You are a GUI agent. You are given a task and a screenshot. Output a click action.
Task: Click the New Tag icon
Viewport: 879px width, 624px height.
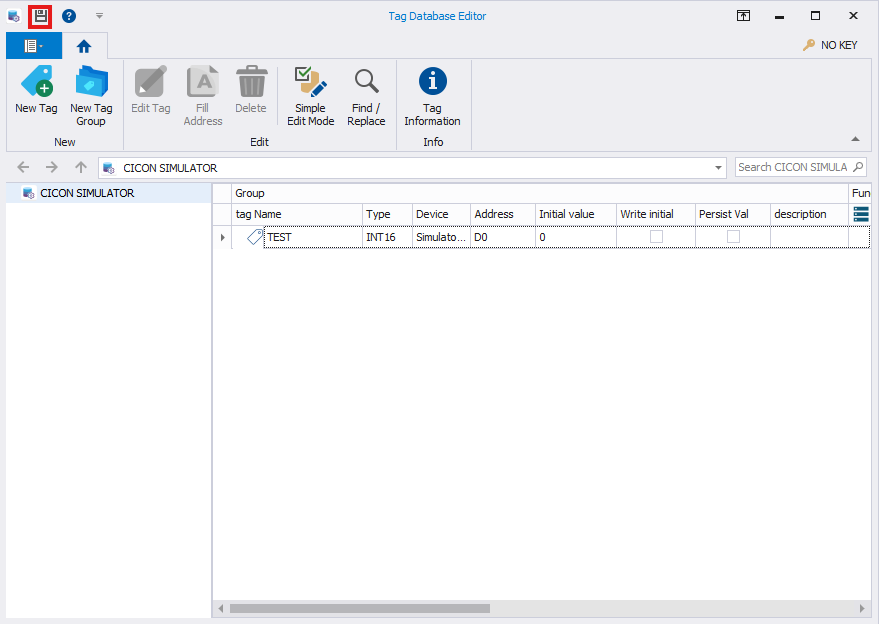[37, 90]
